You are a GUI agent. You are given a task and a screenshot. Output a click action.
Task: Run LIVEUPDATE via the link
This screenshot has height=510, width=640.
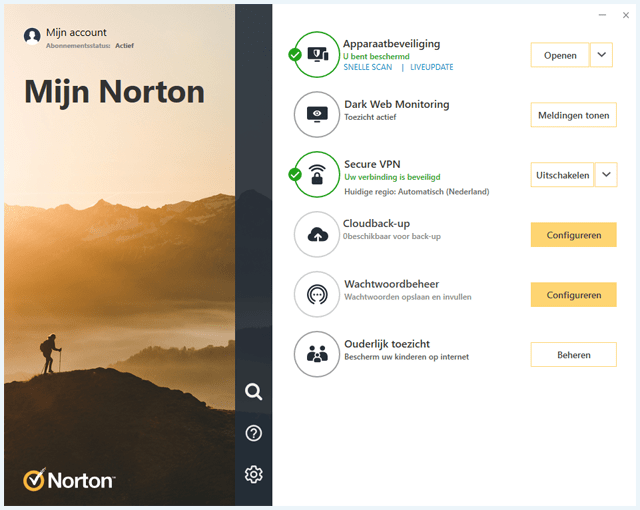point(431,67)
